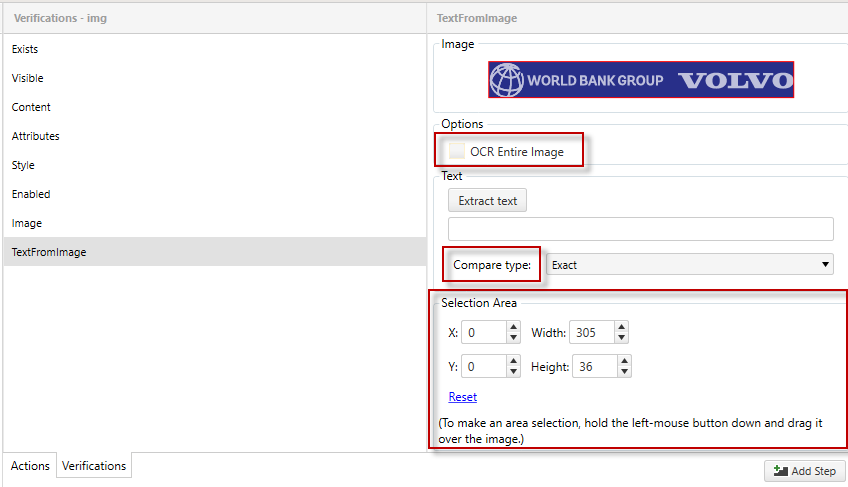Increase the Width with up arrow
Image resolution: width=848 pixels, height=487 pixels.
(621, 327)
